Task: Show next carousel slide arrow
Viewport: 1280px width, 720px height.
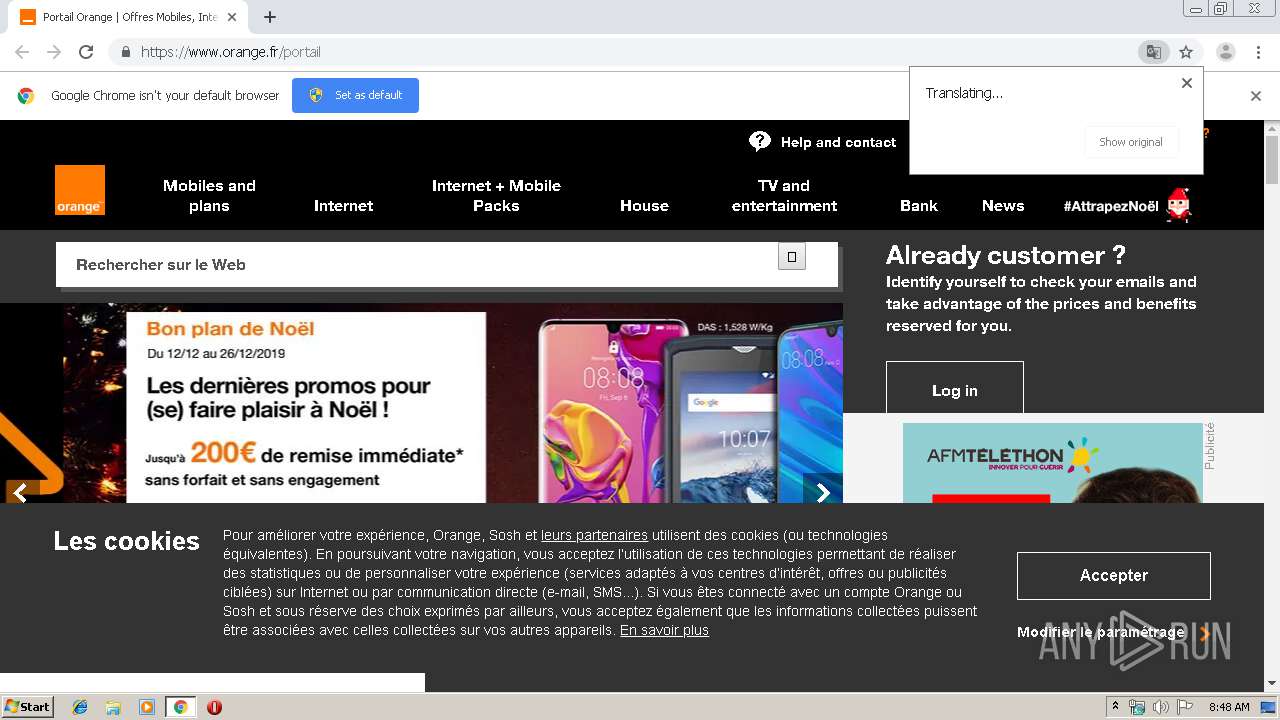Action: pyautogui.click(x=823, y=492)
